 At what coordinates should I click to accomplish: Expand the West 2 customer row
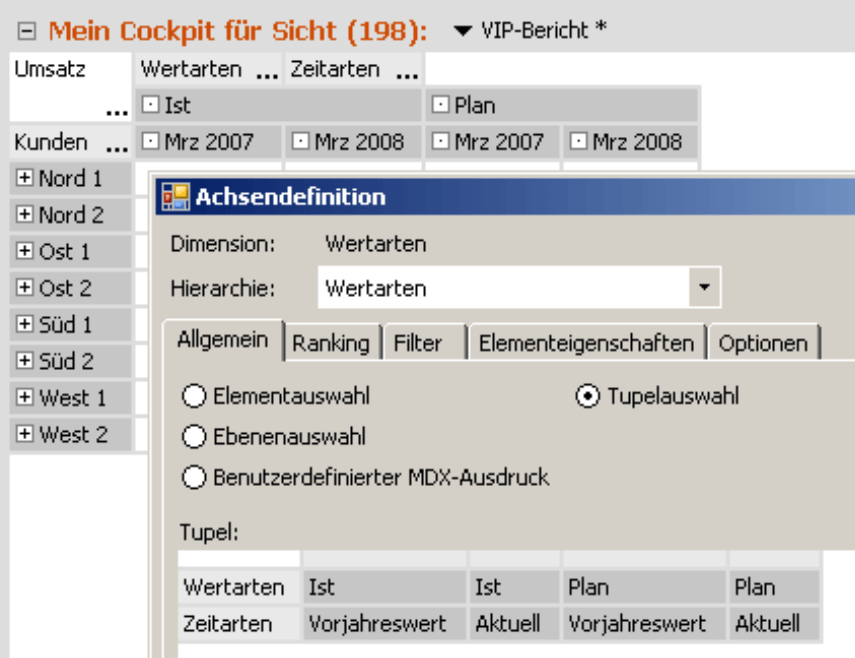(25, 434)
